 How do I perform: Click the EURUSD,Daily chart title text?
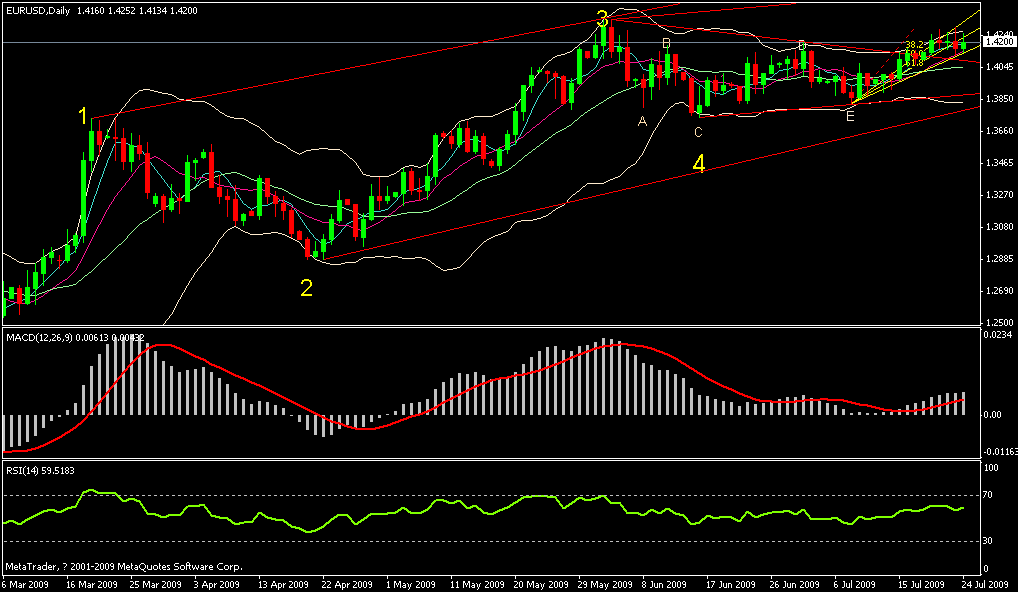point(38,10)
